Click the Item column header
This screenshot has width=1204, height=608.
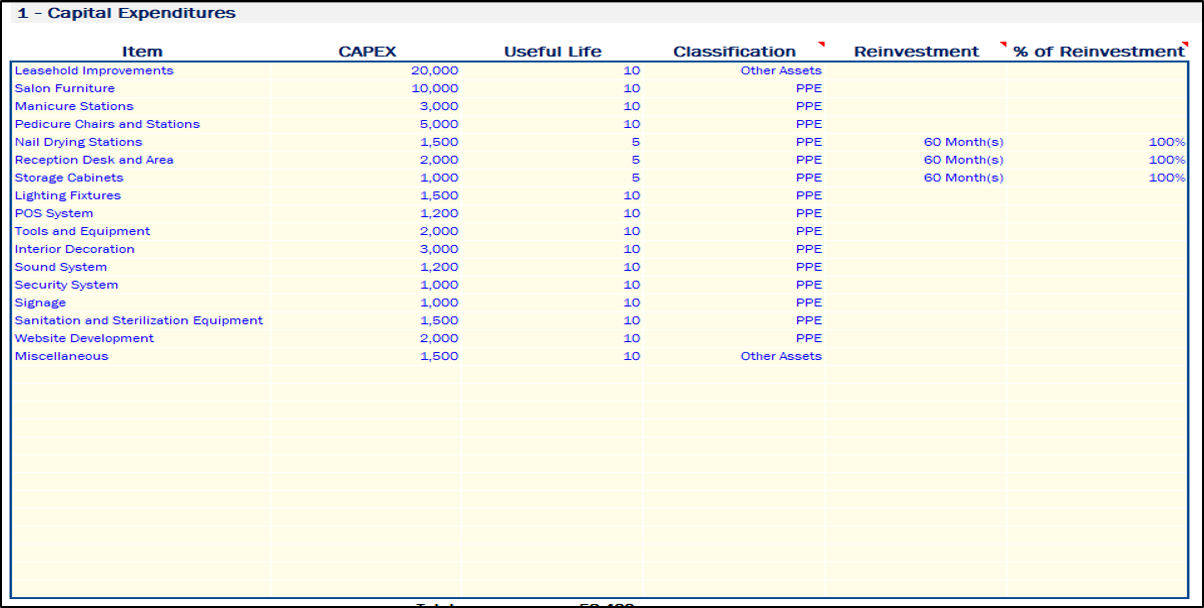(142, 52)
